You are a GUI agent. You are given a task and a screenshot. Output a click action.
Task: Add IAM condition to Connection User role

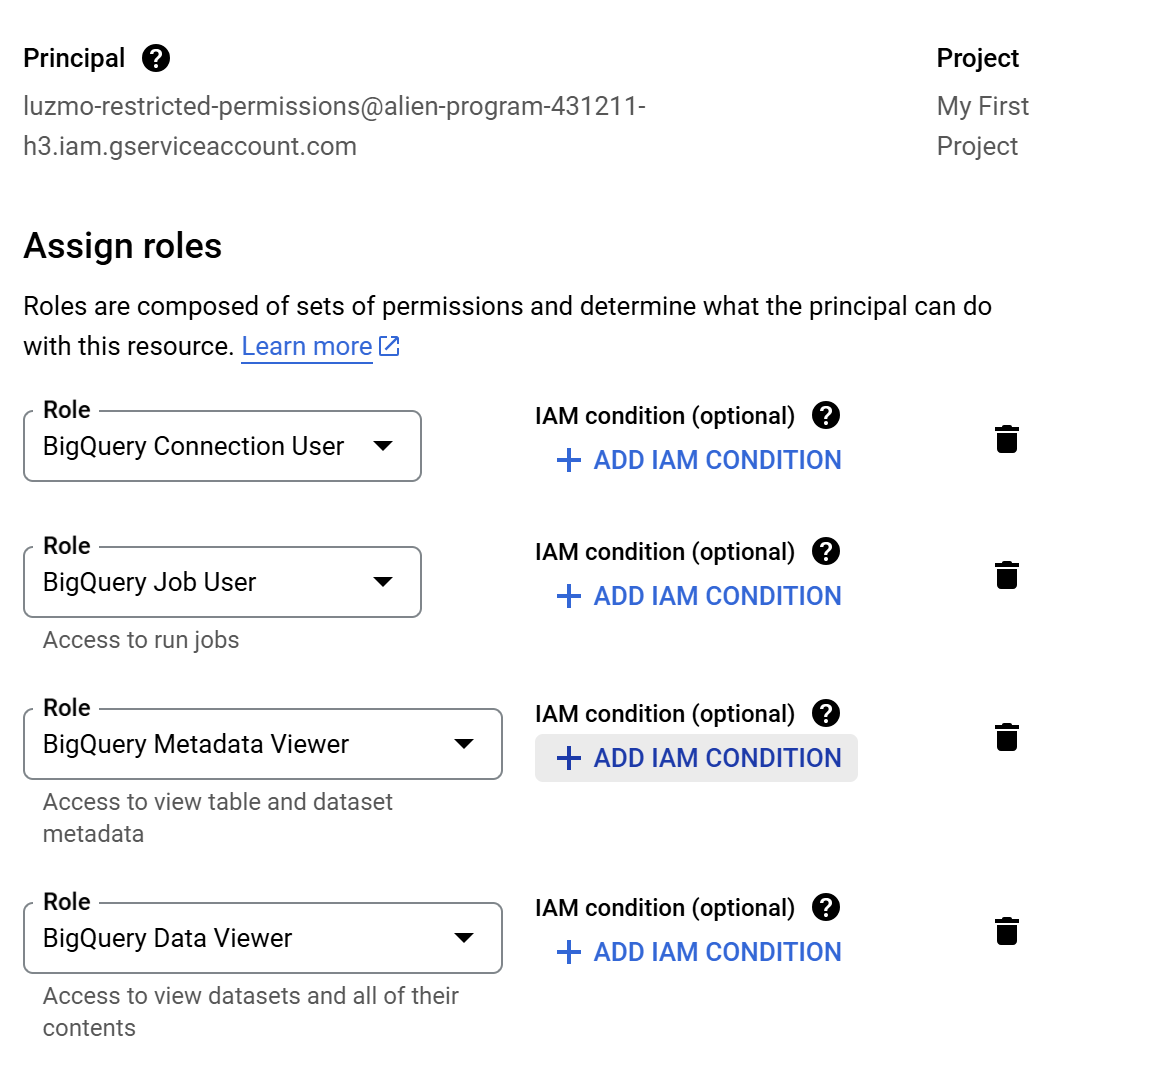click(x=697, y=460)
